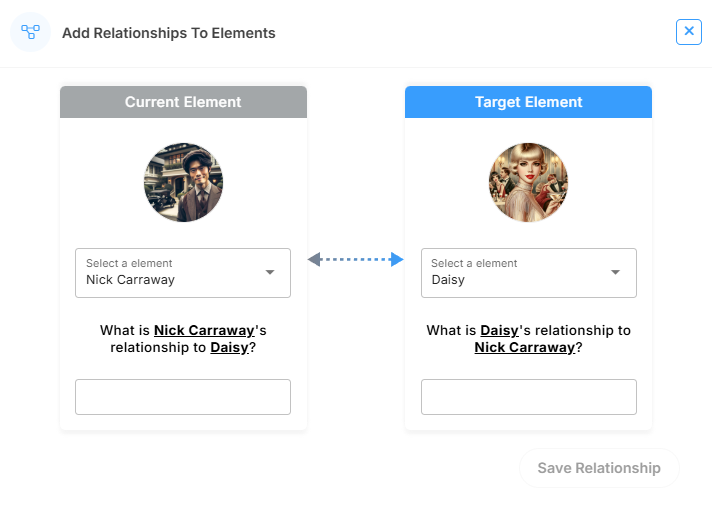
Task: Focus the relationship text box under Target Element
Action: pos(528,397)
